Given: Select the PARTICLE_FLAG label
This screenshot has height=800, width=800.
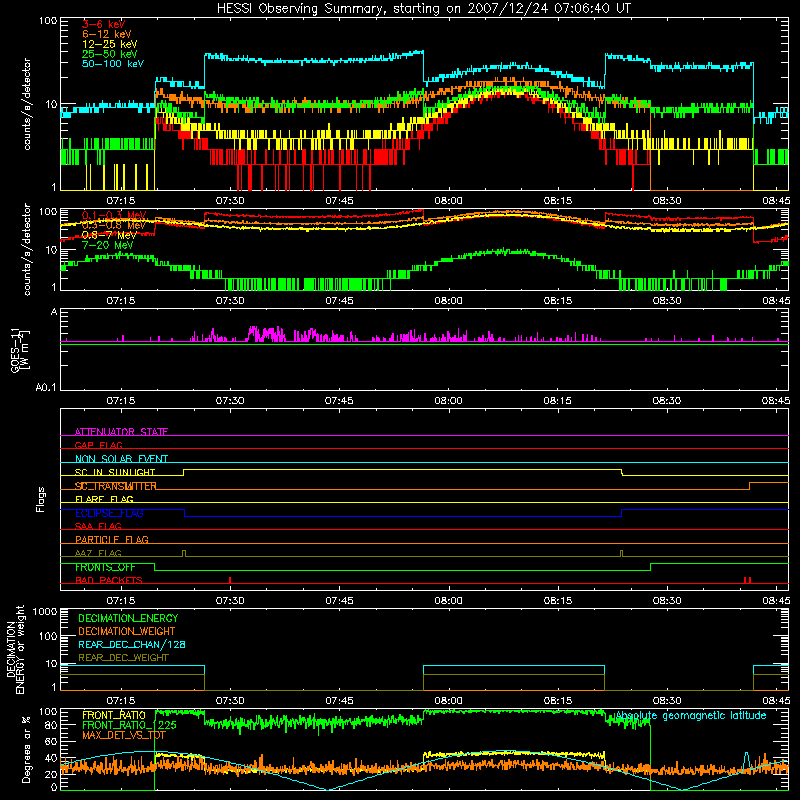Looking at the screenshot, I should click(112, 540).
